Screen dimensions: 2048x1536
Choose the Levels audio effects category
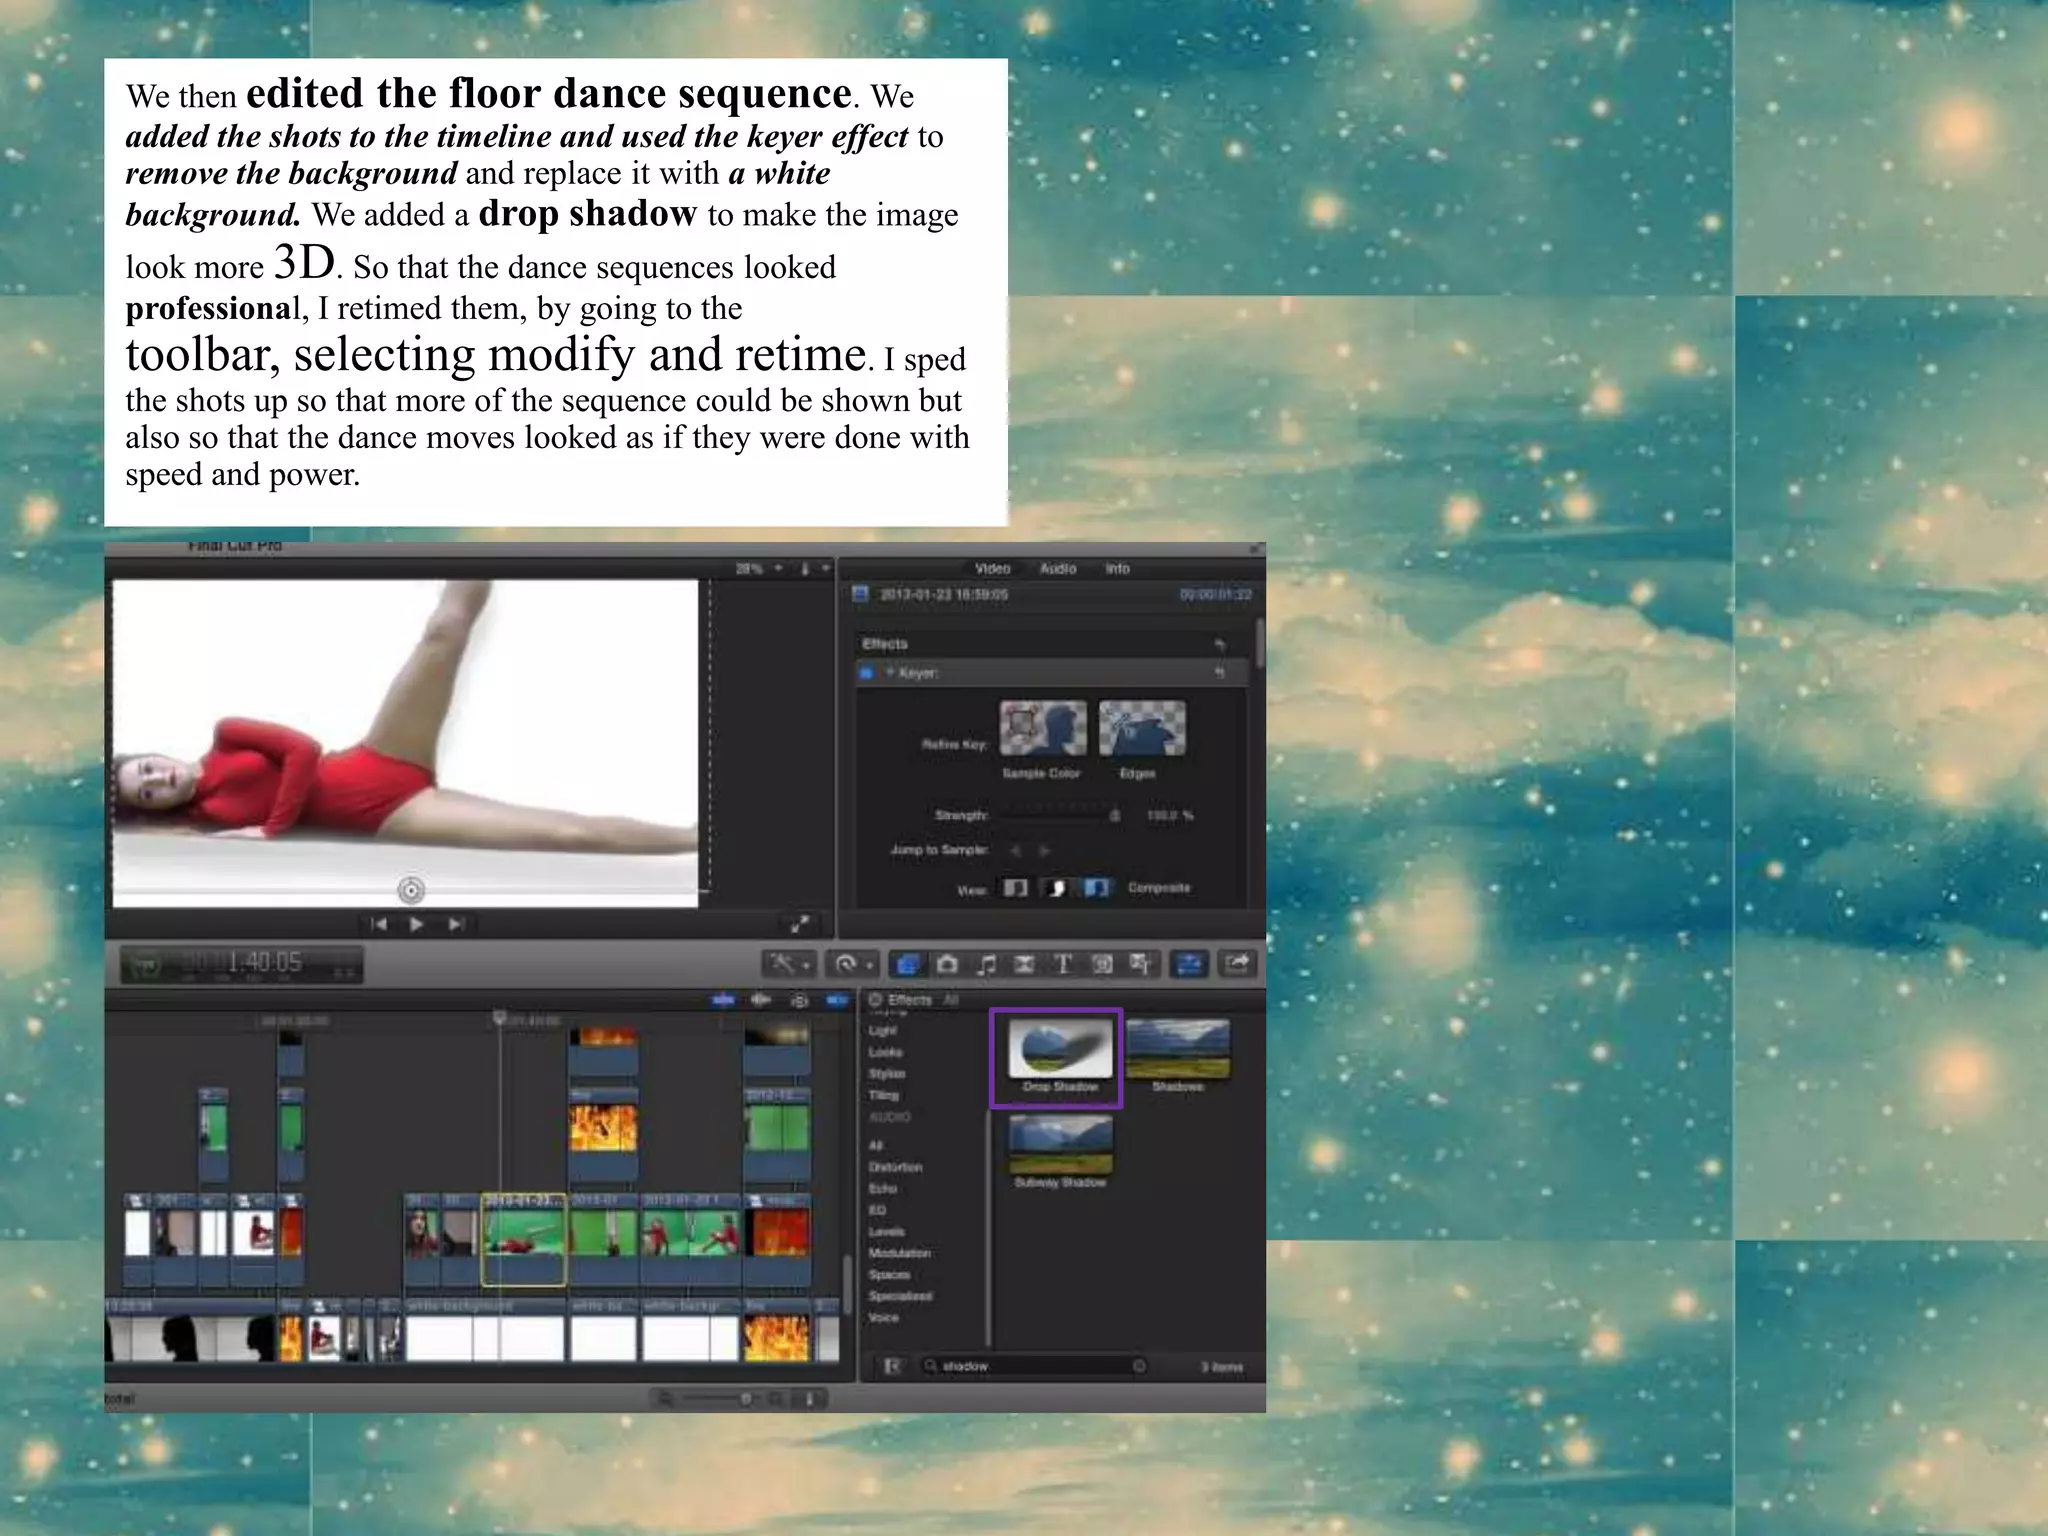click(886, 1232)
